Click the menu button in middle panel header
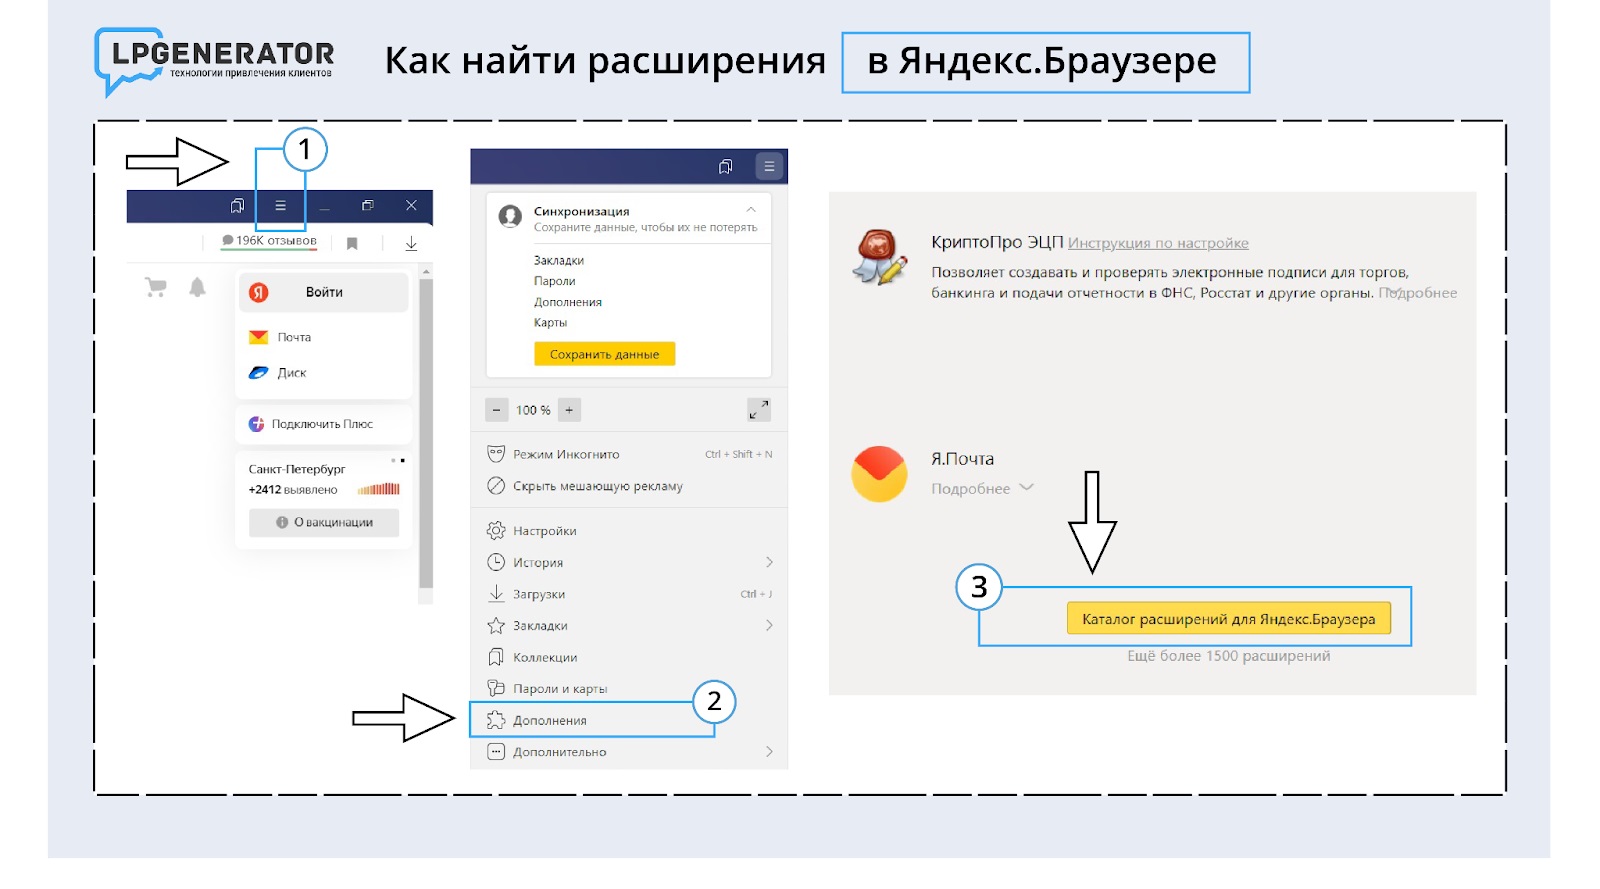 pyautogui.click(x=769, y=166)
